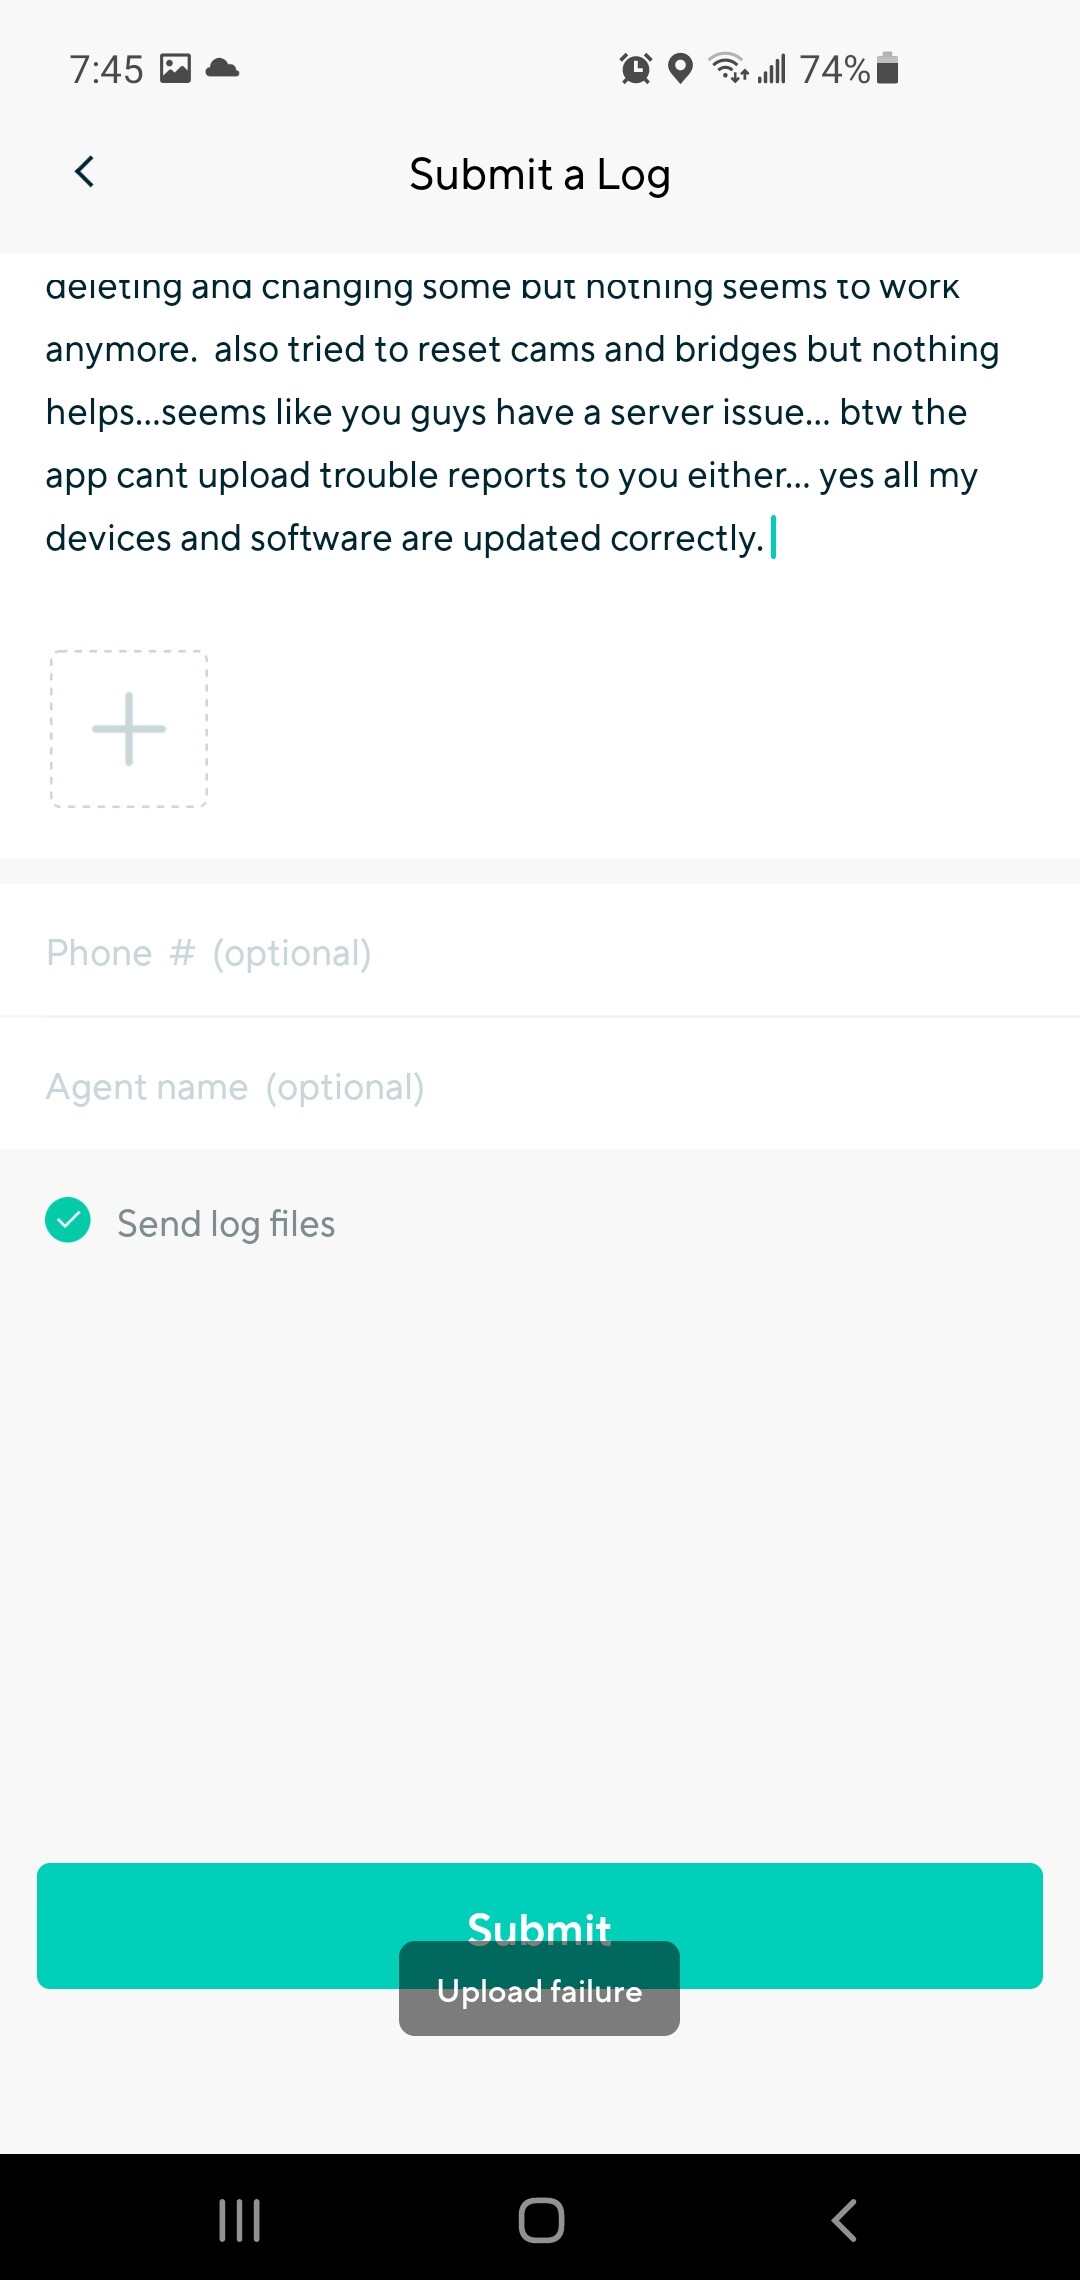This screenshot has width=1080, height=2280.
Task: Focus the Phone # (optional) field
Action: point(540,952)
